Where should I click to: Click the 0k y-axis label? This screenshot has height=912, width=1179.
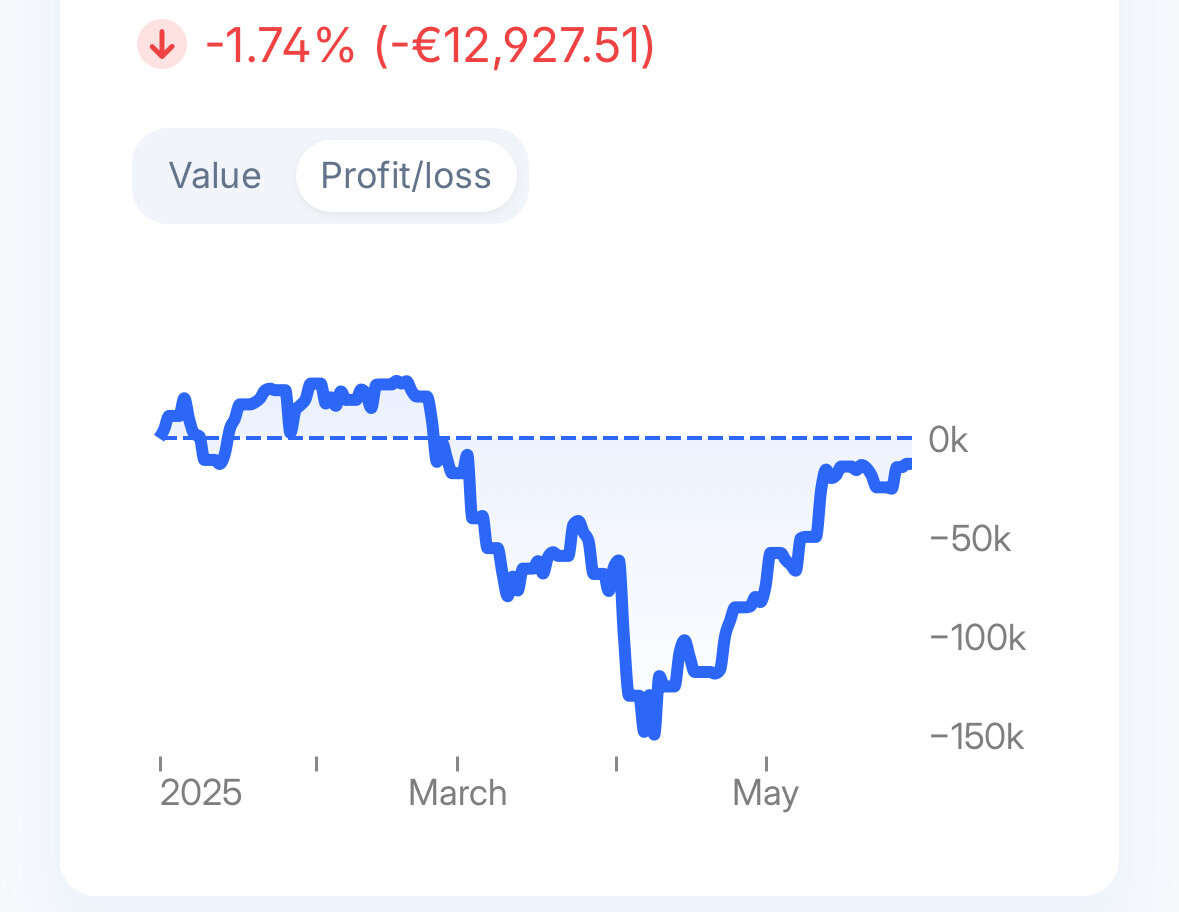click(948, 440)
